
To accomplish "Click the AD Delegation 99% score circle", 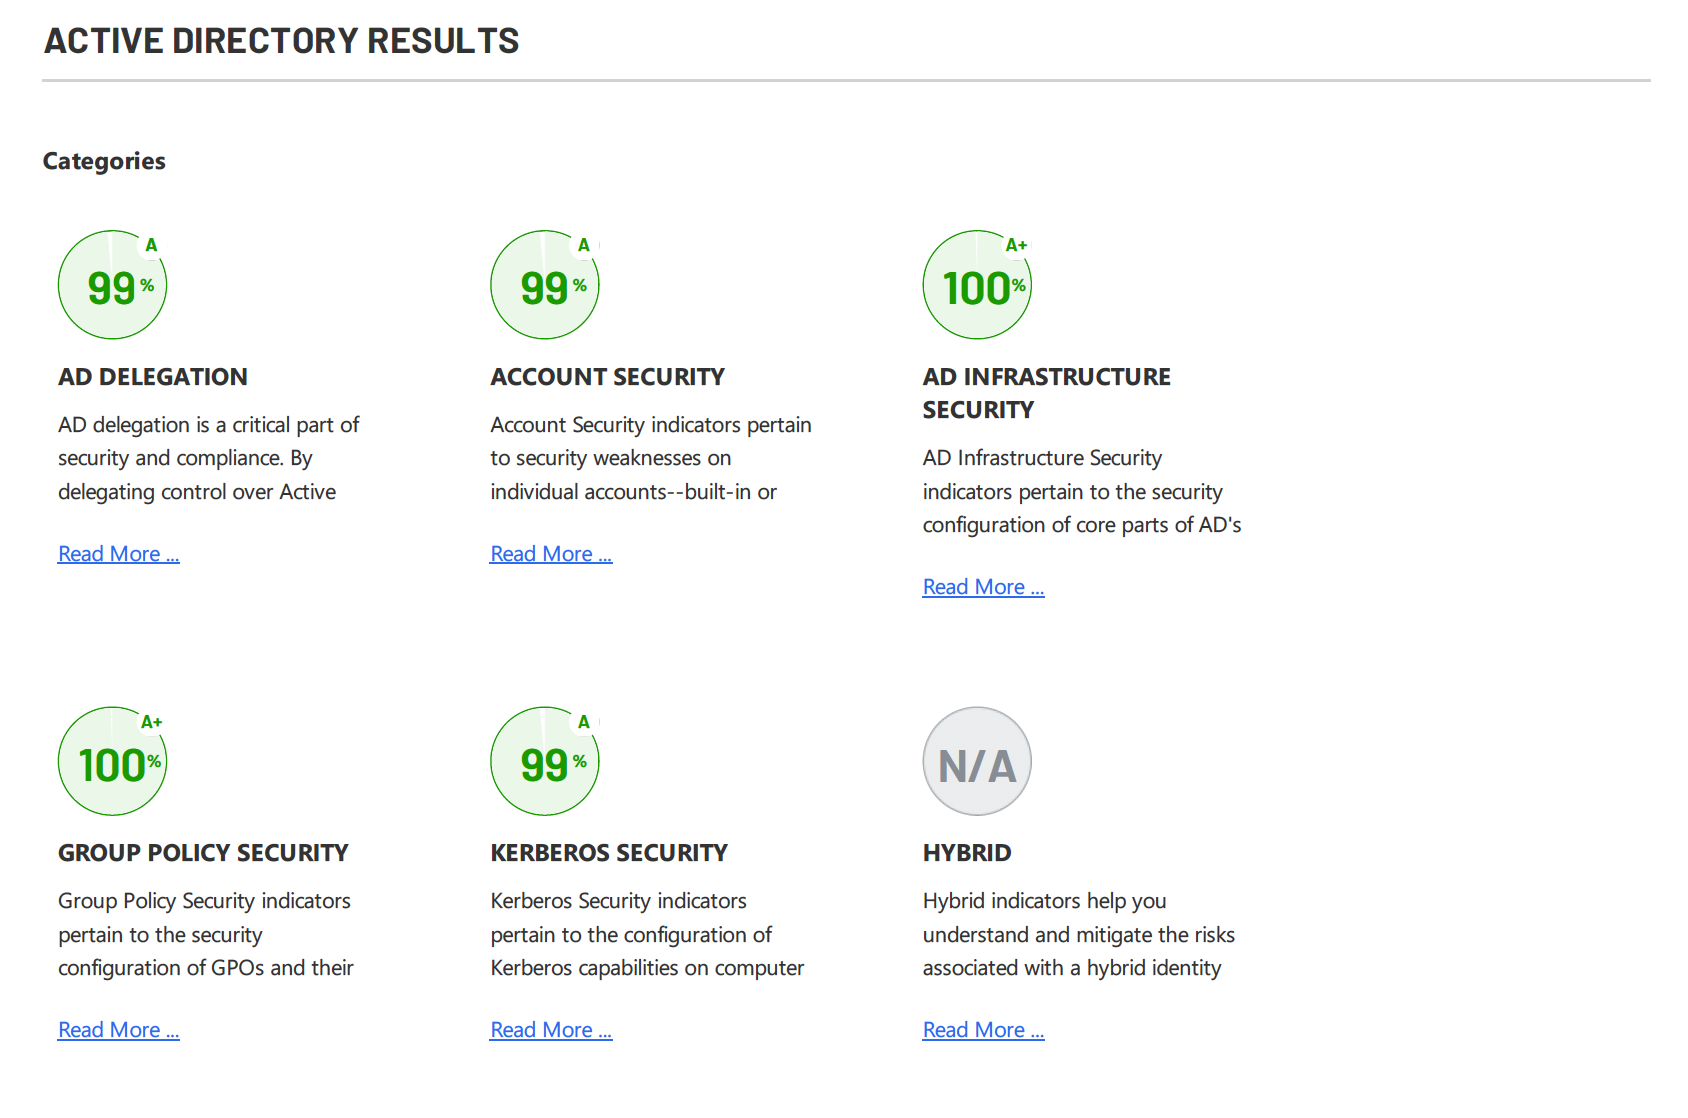I will coord(113,286).
